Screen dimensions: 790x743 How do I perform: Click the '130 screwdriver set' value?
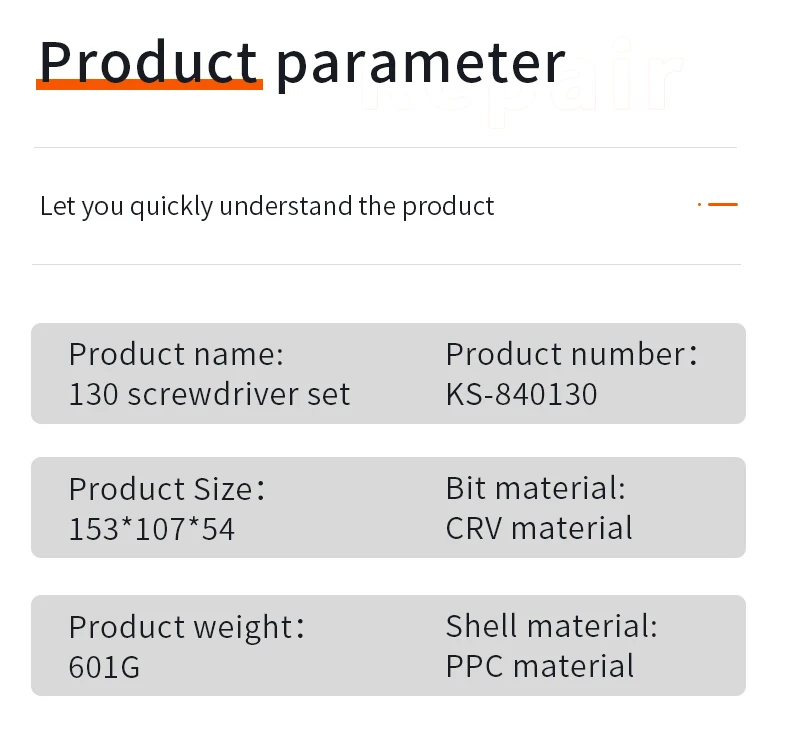[x=209, y=394]
